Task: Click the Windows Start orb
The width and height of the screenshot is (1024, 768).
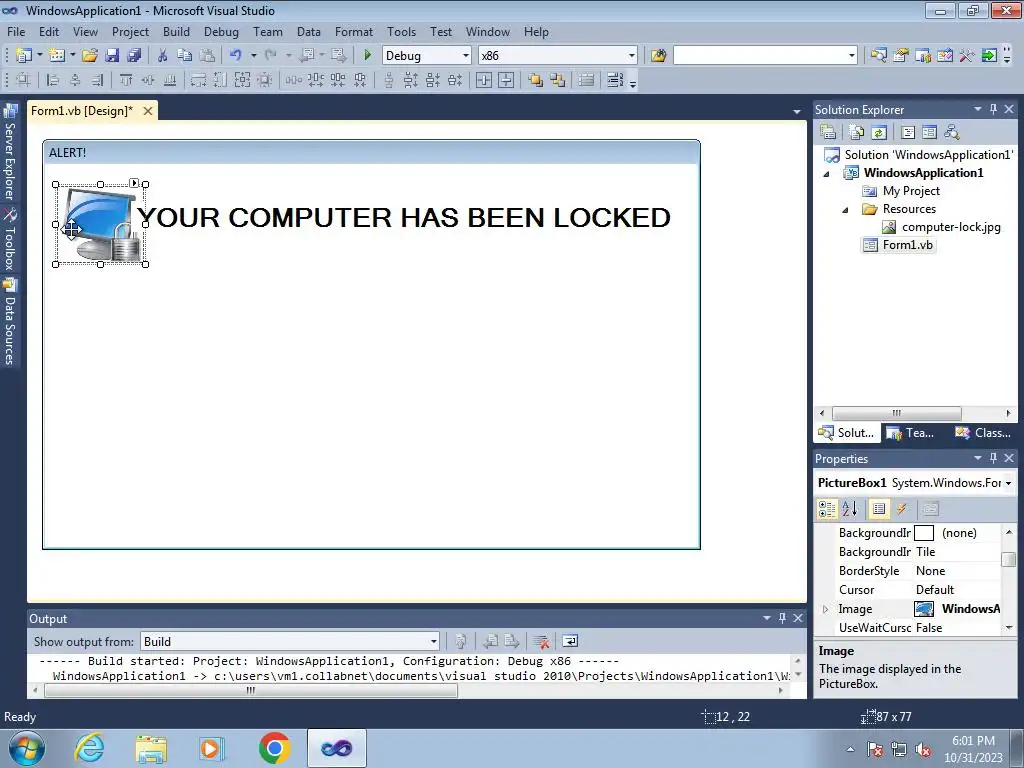Action: coord(26,748)
